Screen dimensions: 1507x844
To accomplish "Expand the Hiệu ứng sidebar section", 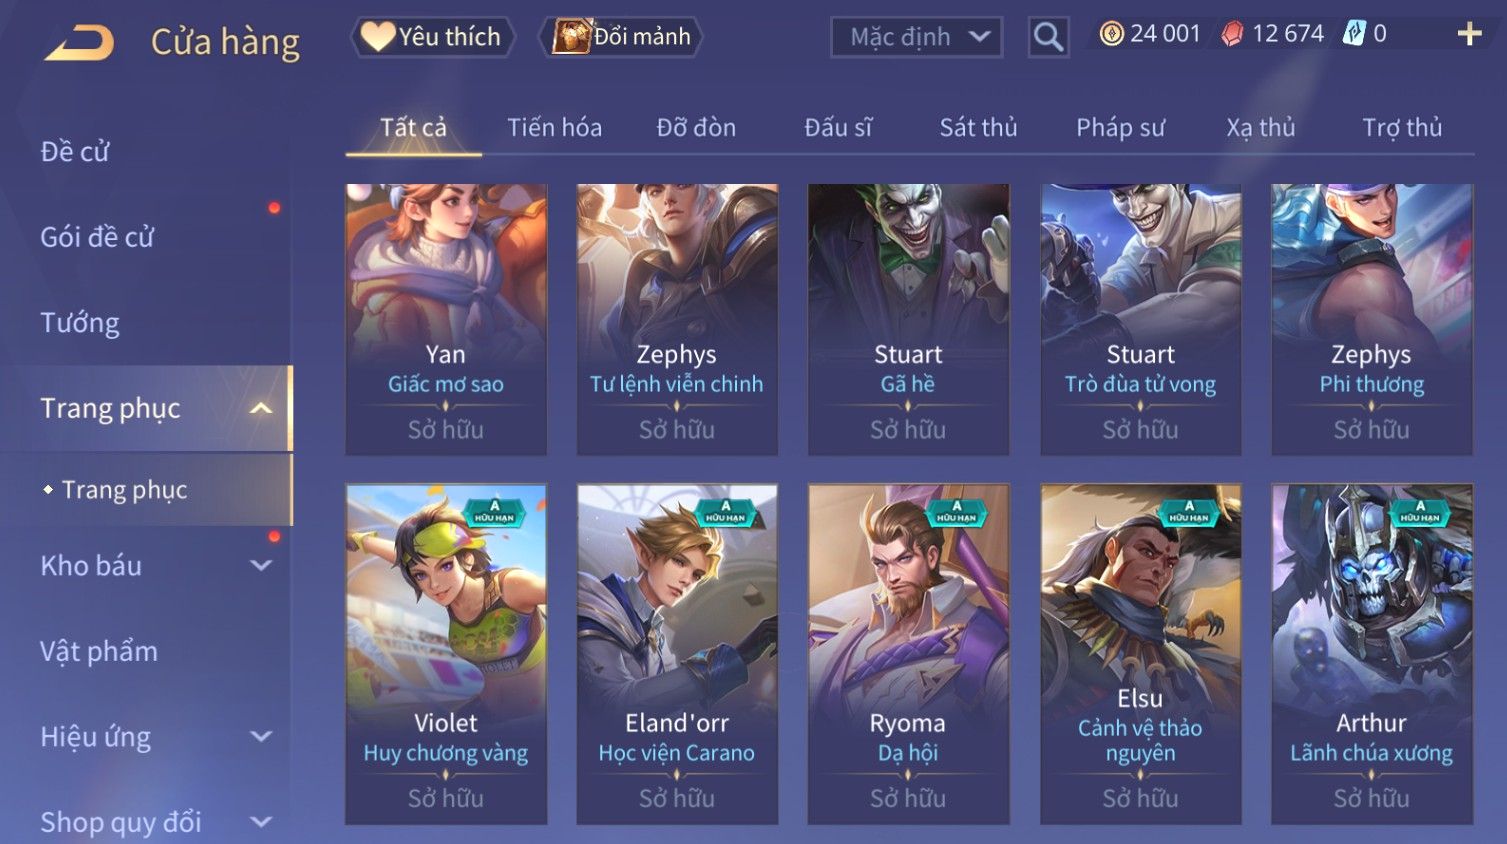I will [260, 736].
